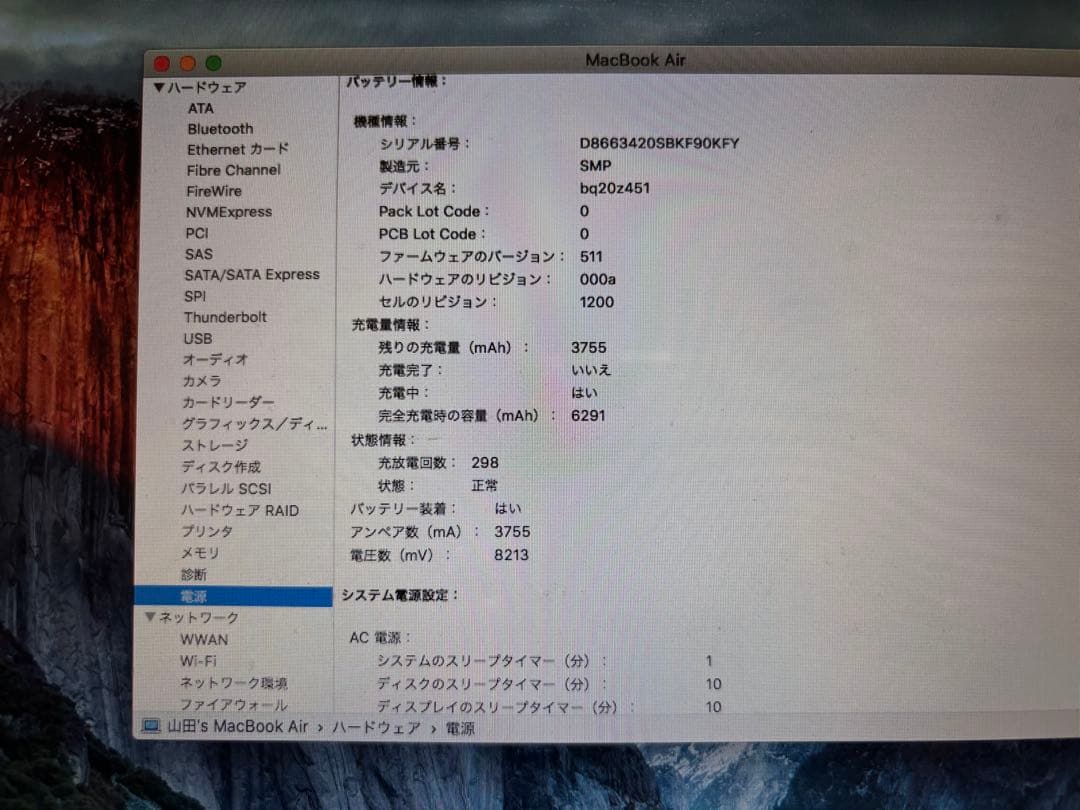Select カメラ in the hardware list
The image size is (1080, 810).
coord(203,381)
